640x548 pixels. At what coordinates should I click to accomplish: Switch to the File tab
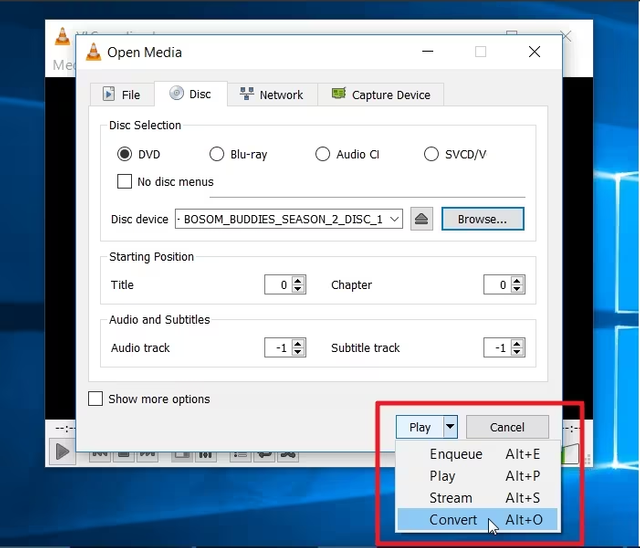(x=122, y=95)
